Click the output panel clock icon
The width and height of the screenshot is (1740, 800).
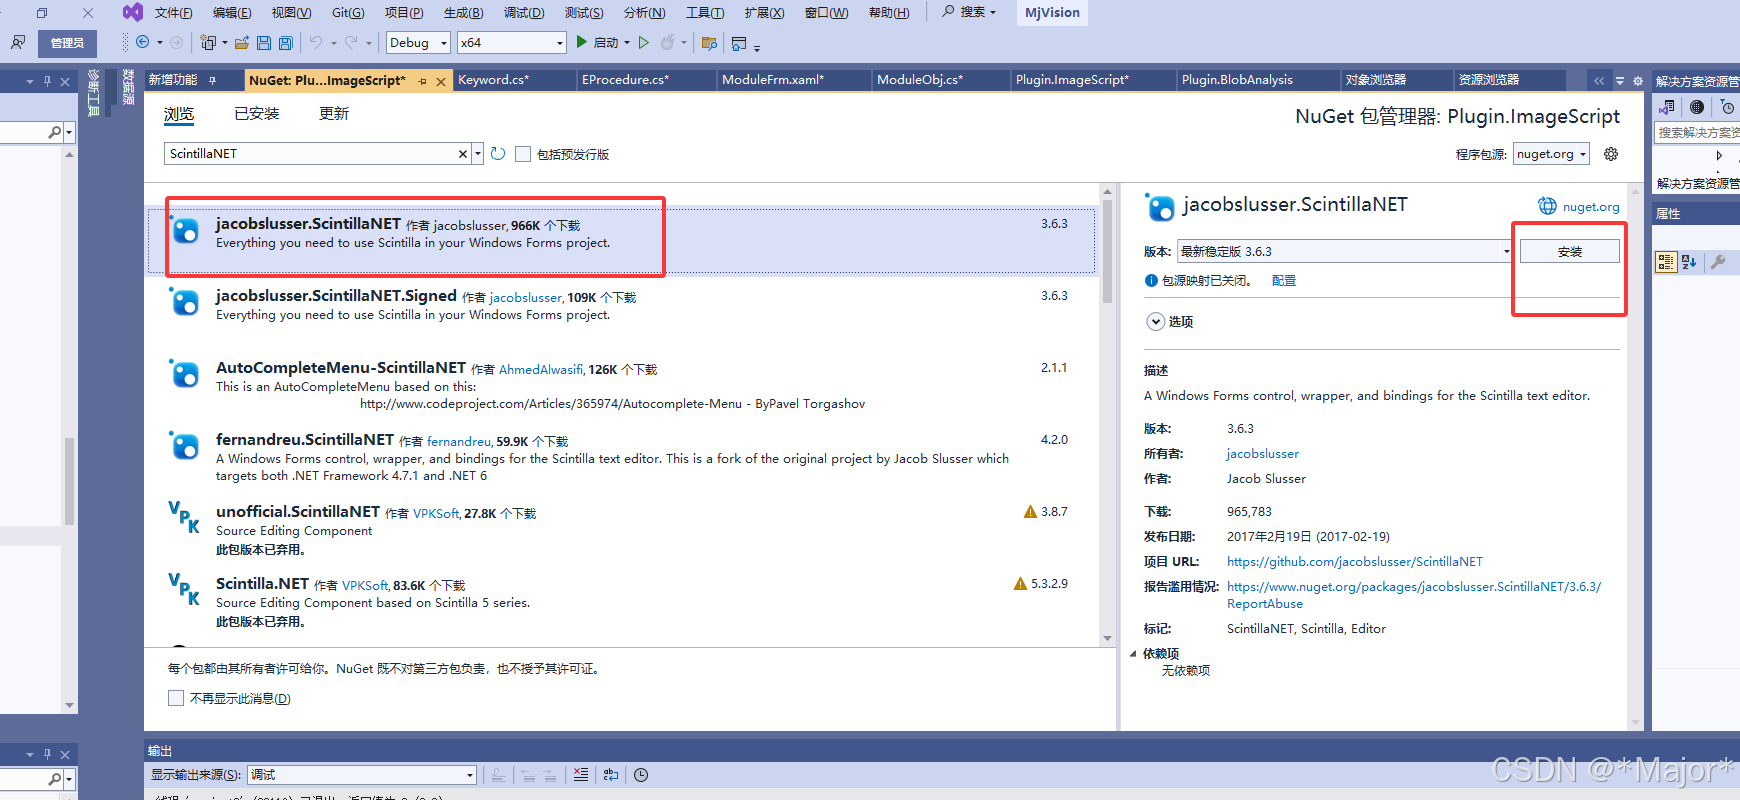[641, 775]
